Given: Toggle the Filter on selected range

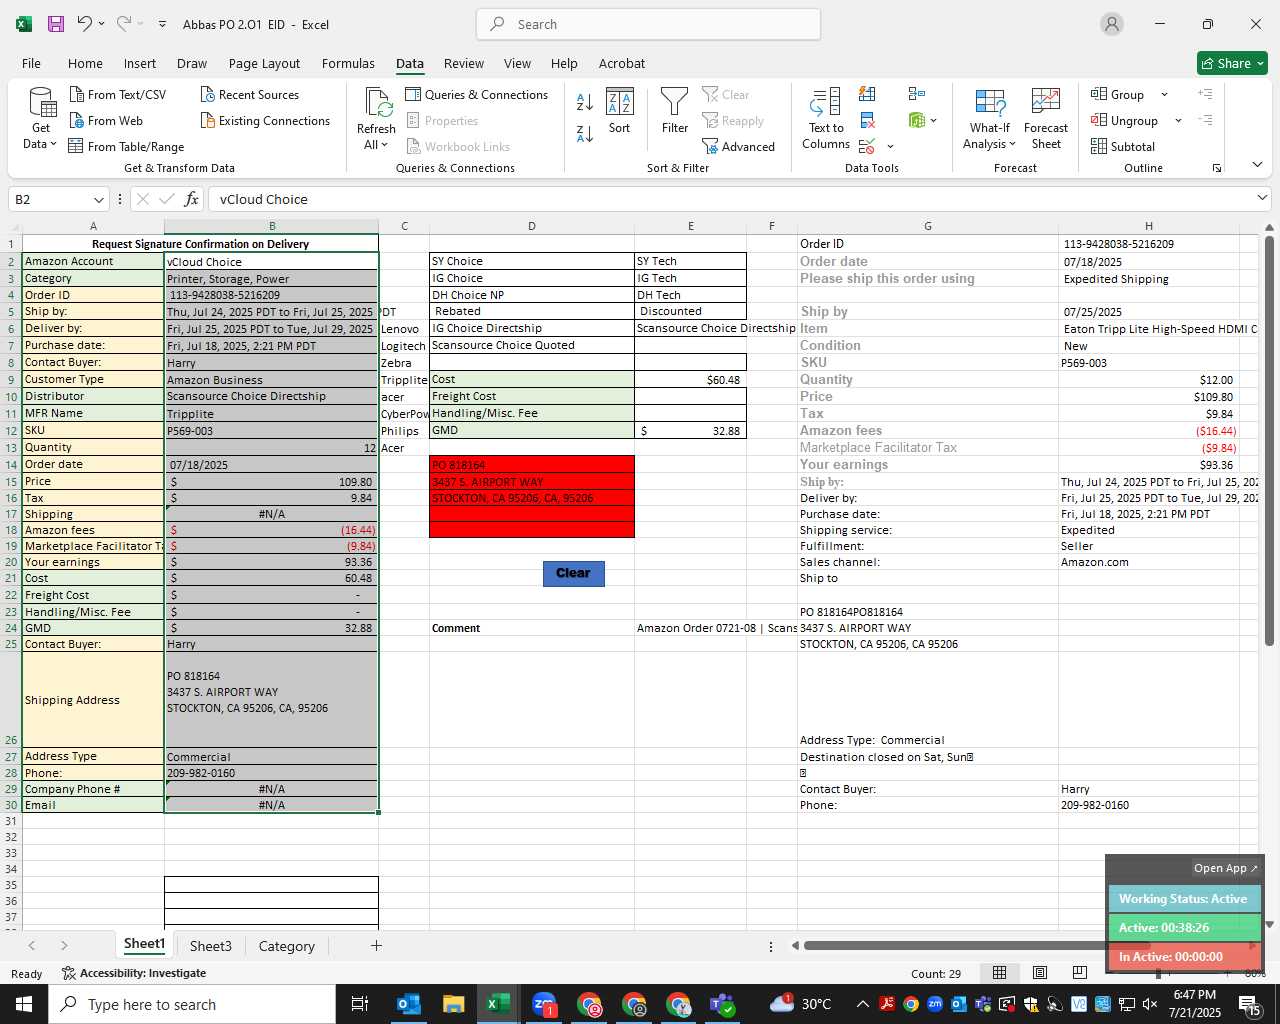Looking at the screenshot, I should pyautogui.click(x=675, y=111).
